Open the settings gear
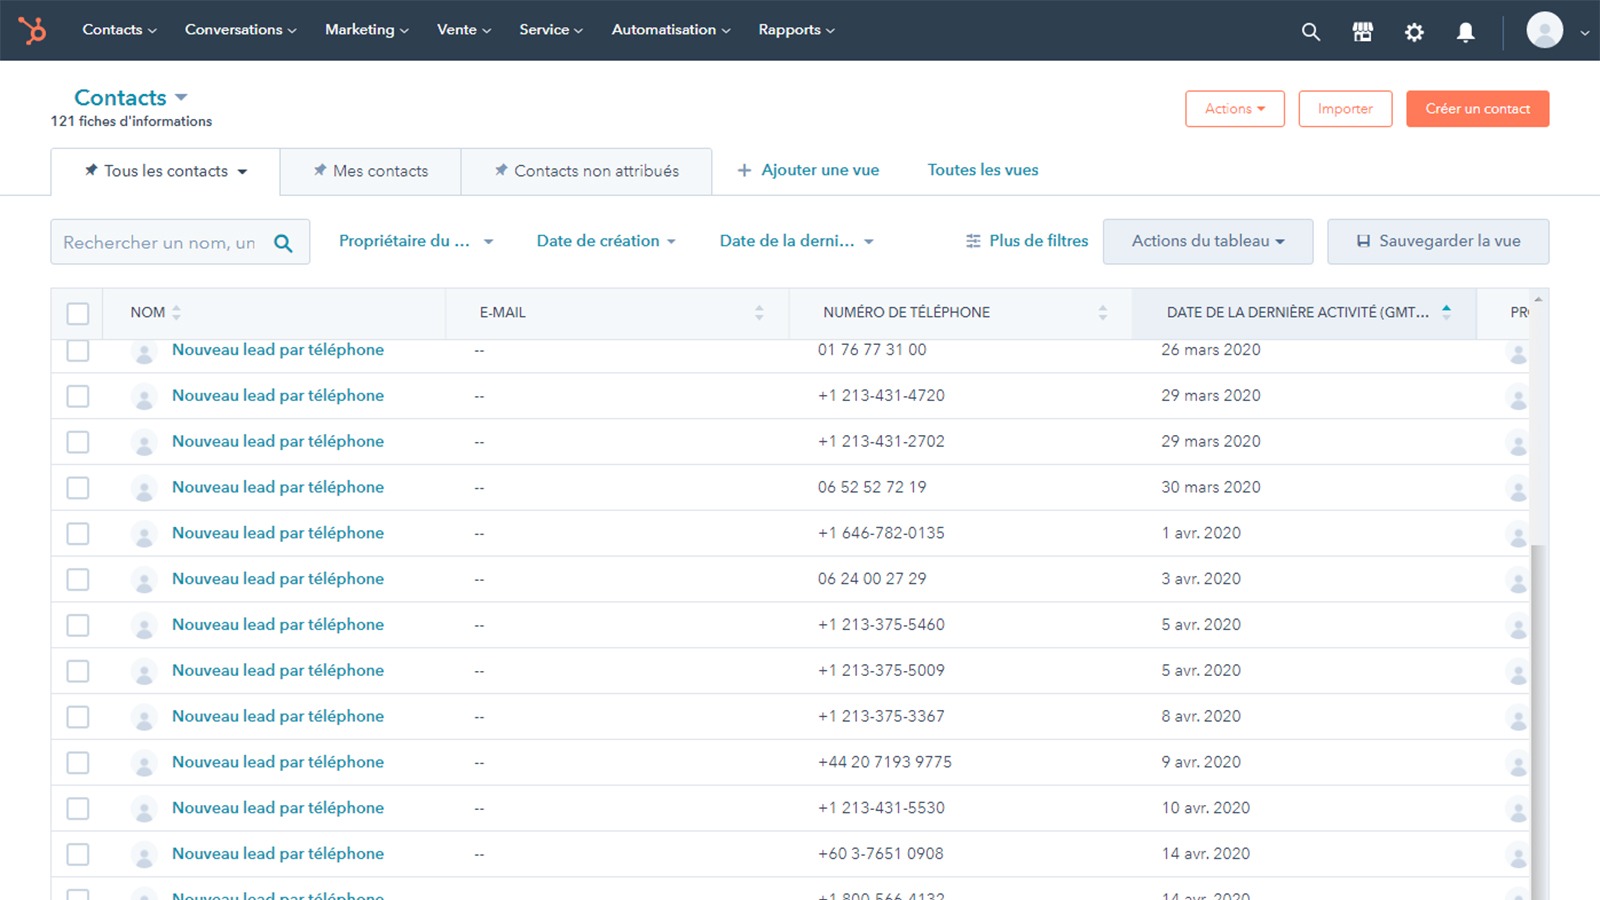 [1414, 31]
